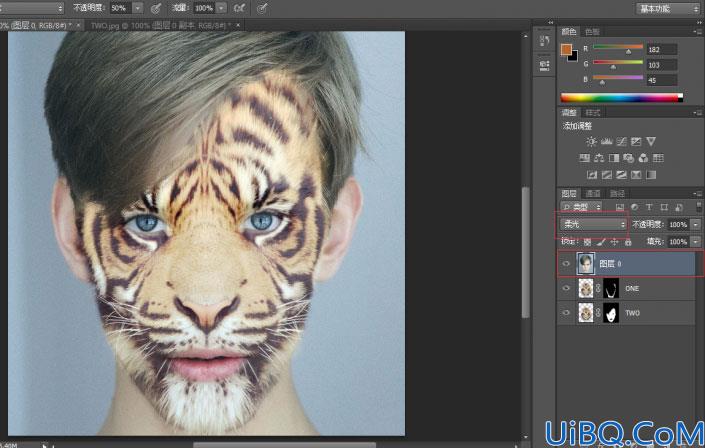Add a Channel Mixer adjustment layer

point(643,158)
